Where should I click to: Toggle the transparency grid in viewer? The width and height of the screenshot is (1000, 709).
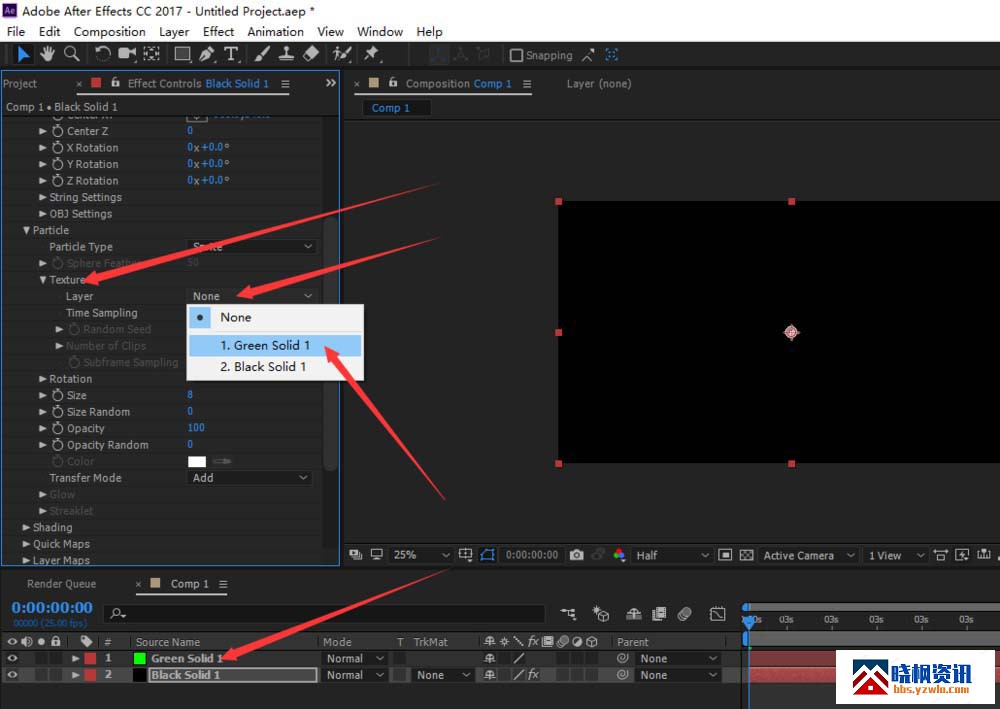coord(747,555)
